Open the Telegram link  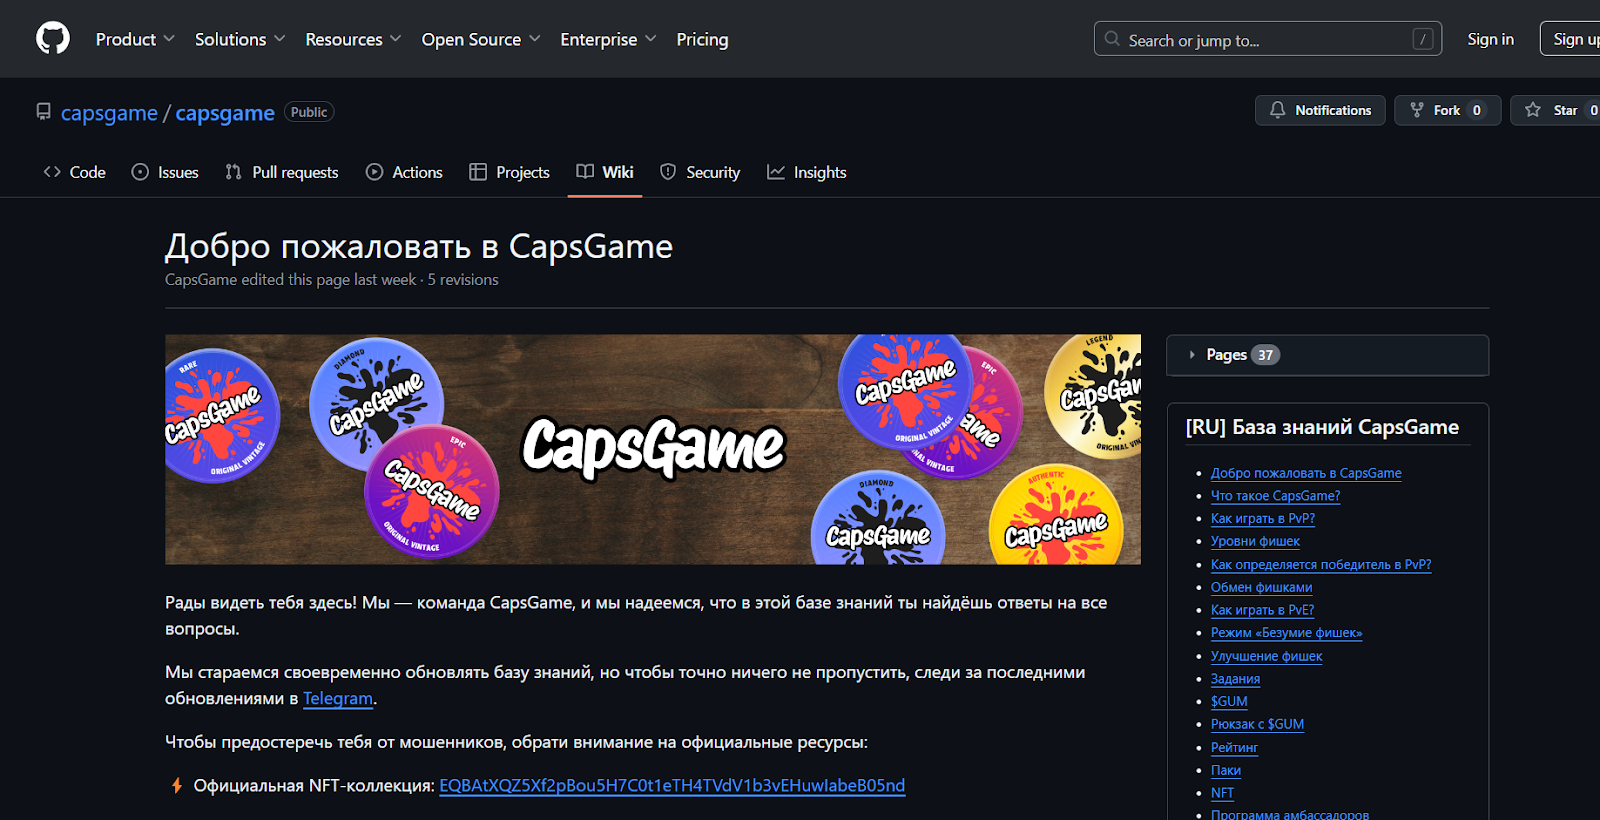[x=338, y=699]
